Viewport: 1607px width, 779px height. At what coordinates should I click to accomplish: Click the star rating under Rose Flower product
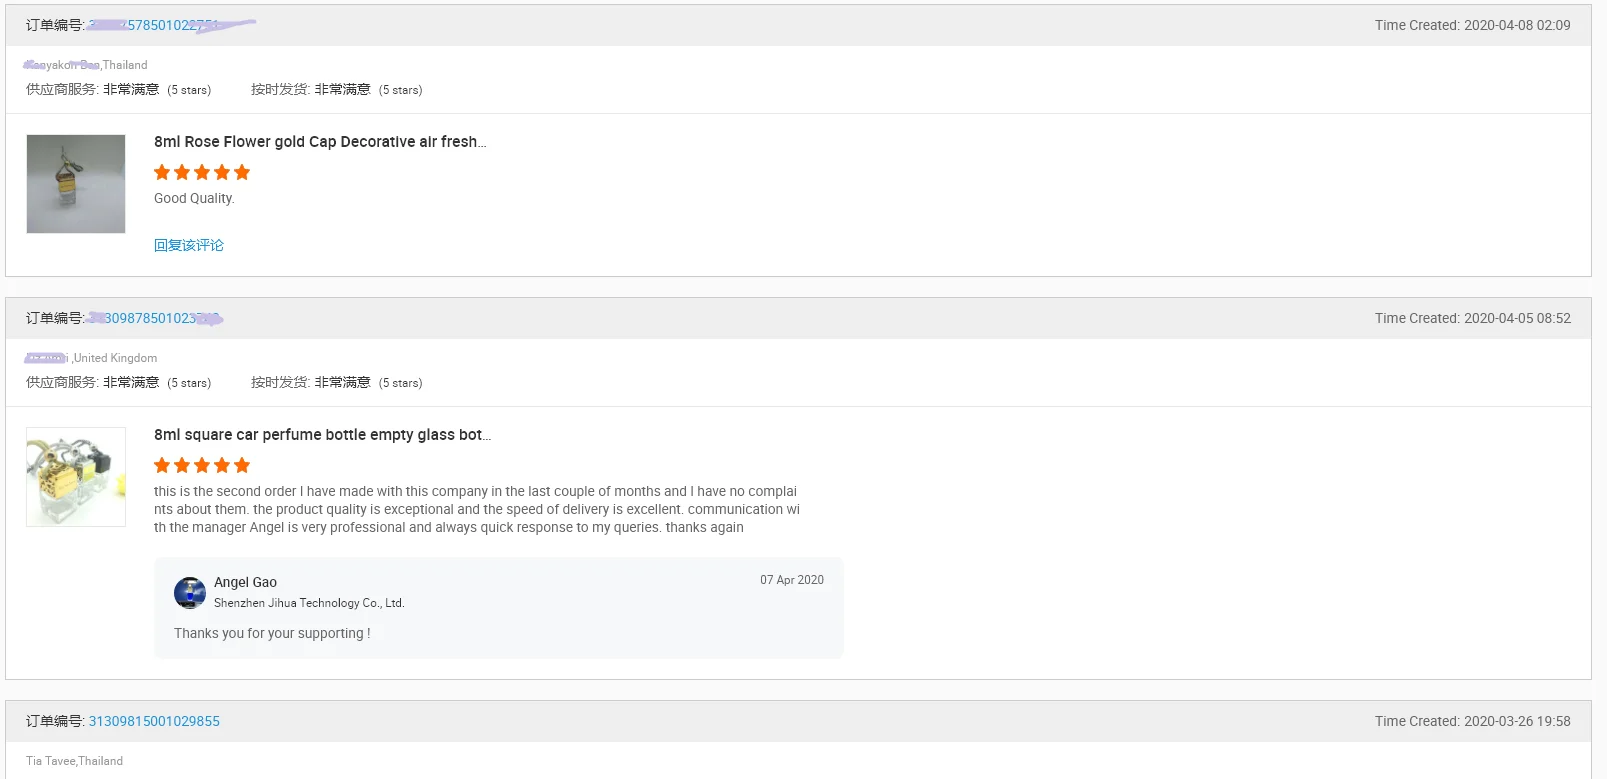click(202, 172)
